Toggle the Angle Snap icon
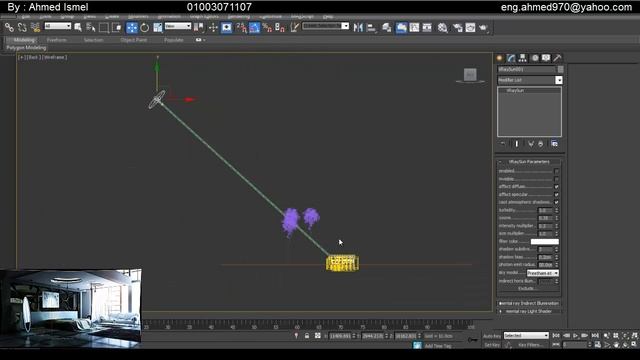The image size is (640, 360). 254,27
